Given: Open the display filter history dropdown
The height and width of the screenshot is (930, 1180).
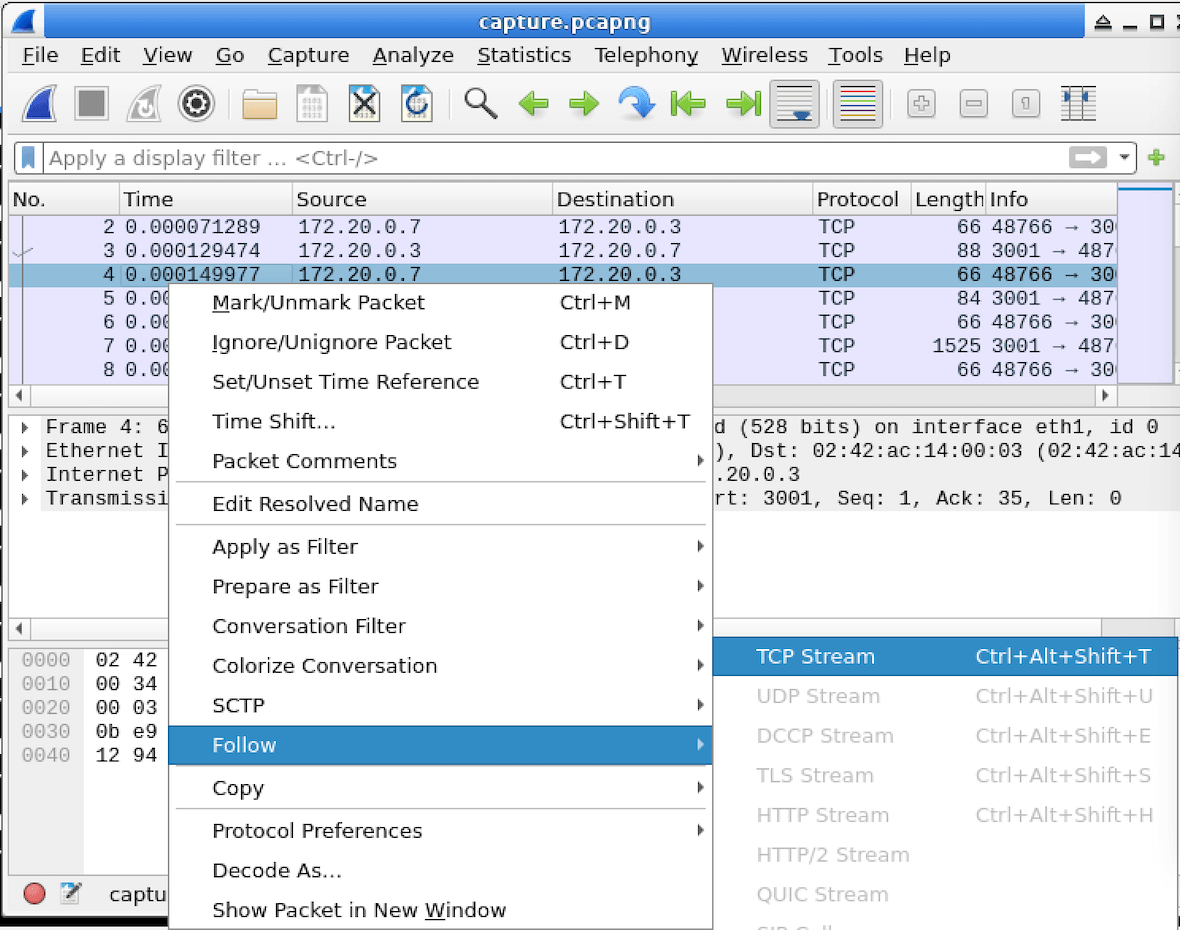Looking at the screenshot, I should point(1124,157).
